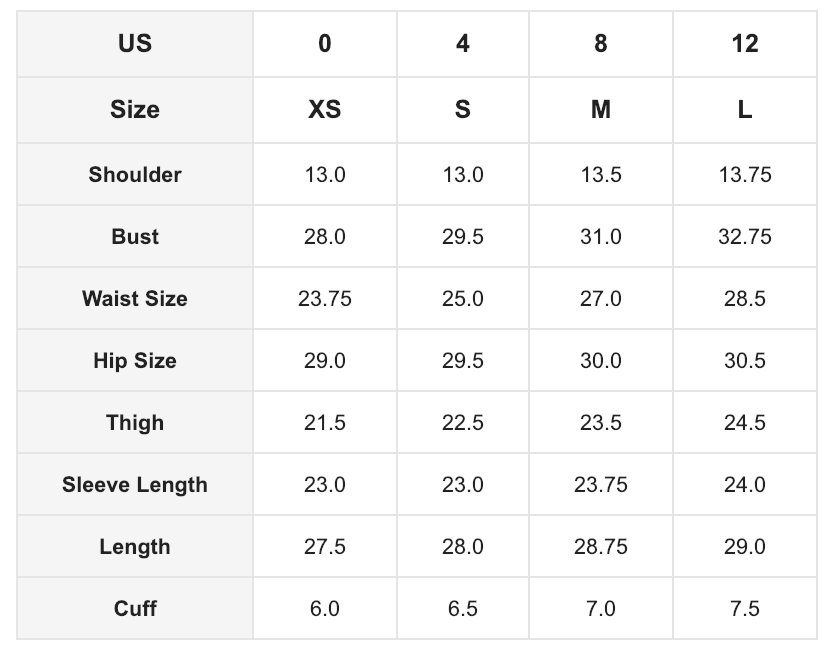The height and width of the screenshot is (652, 834).
Task: Click the US header cell
Action: (135, 44)
